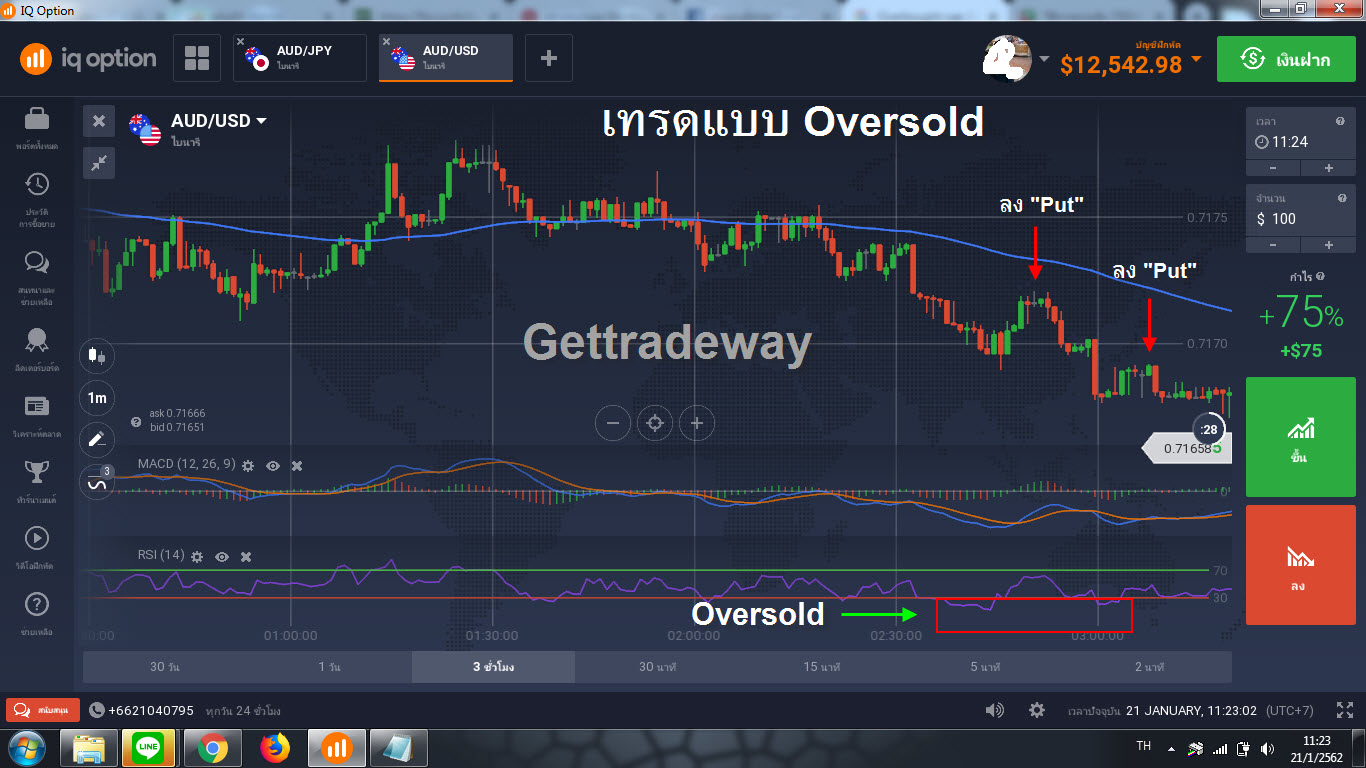Image resolution: width=1366 pixels, height=768 pixels.
Task: Toggle fullscreen mode icon at bottom right
Action: pos(1345,710)
